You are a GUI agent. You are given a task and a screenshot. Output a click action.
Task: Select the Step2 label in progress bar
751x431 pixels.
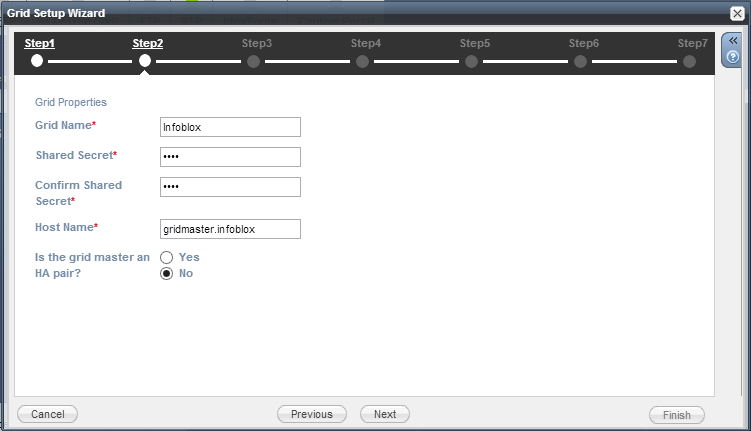(x=147, y=44)
